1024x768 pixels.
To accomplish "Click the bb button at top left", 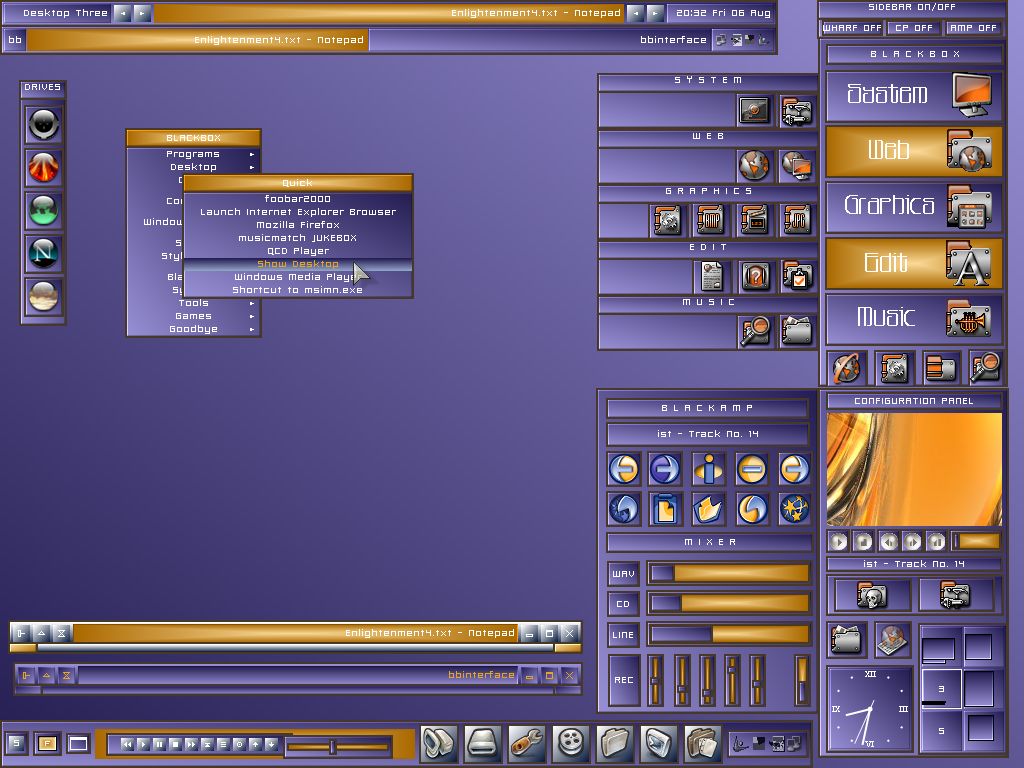I will [x=14, y=40].
